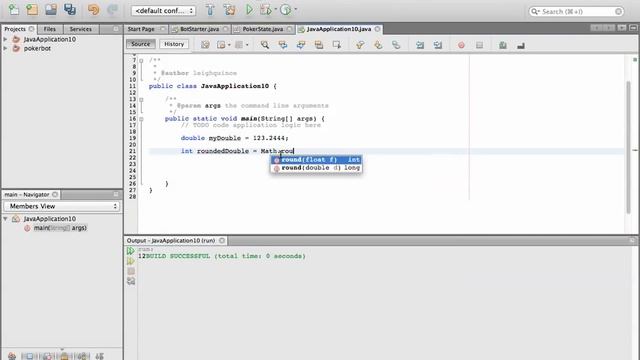Screen dimensions: 640x360
Task: Click the Re-run green arrow in Output
Action: pos(131,251)
